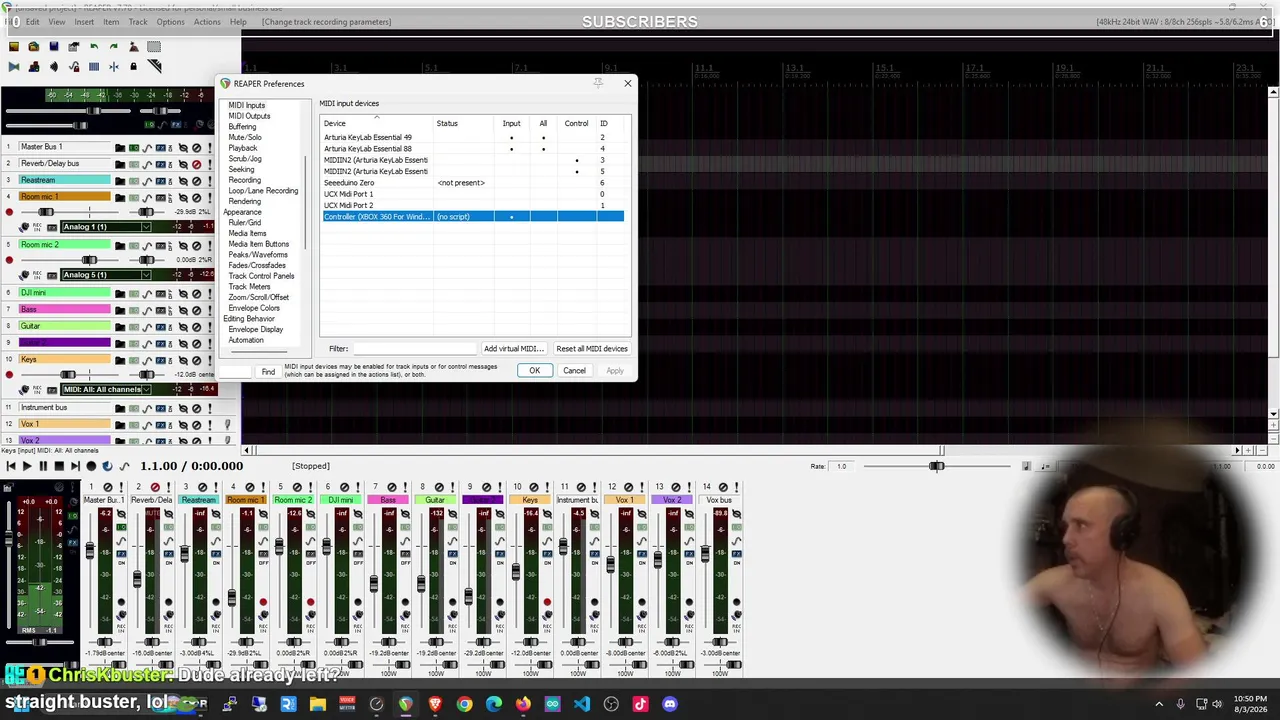This screenshot has height=720, width=1280.
Task: Mute the Bass strip in the mixer
Action: tap(391, 487)
